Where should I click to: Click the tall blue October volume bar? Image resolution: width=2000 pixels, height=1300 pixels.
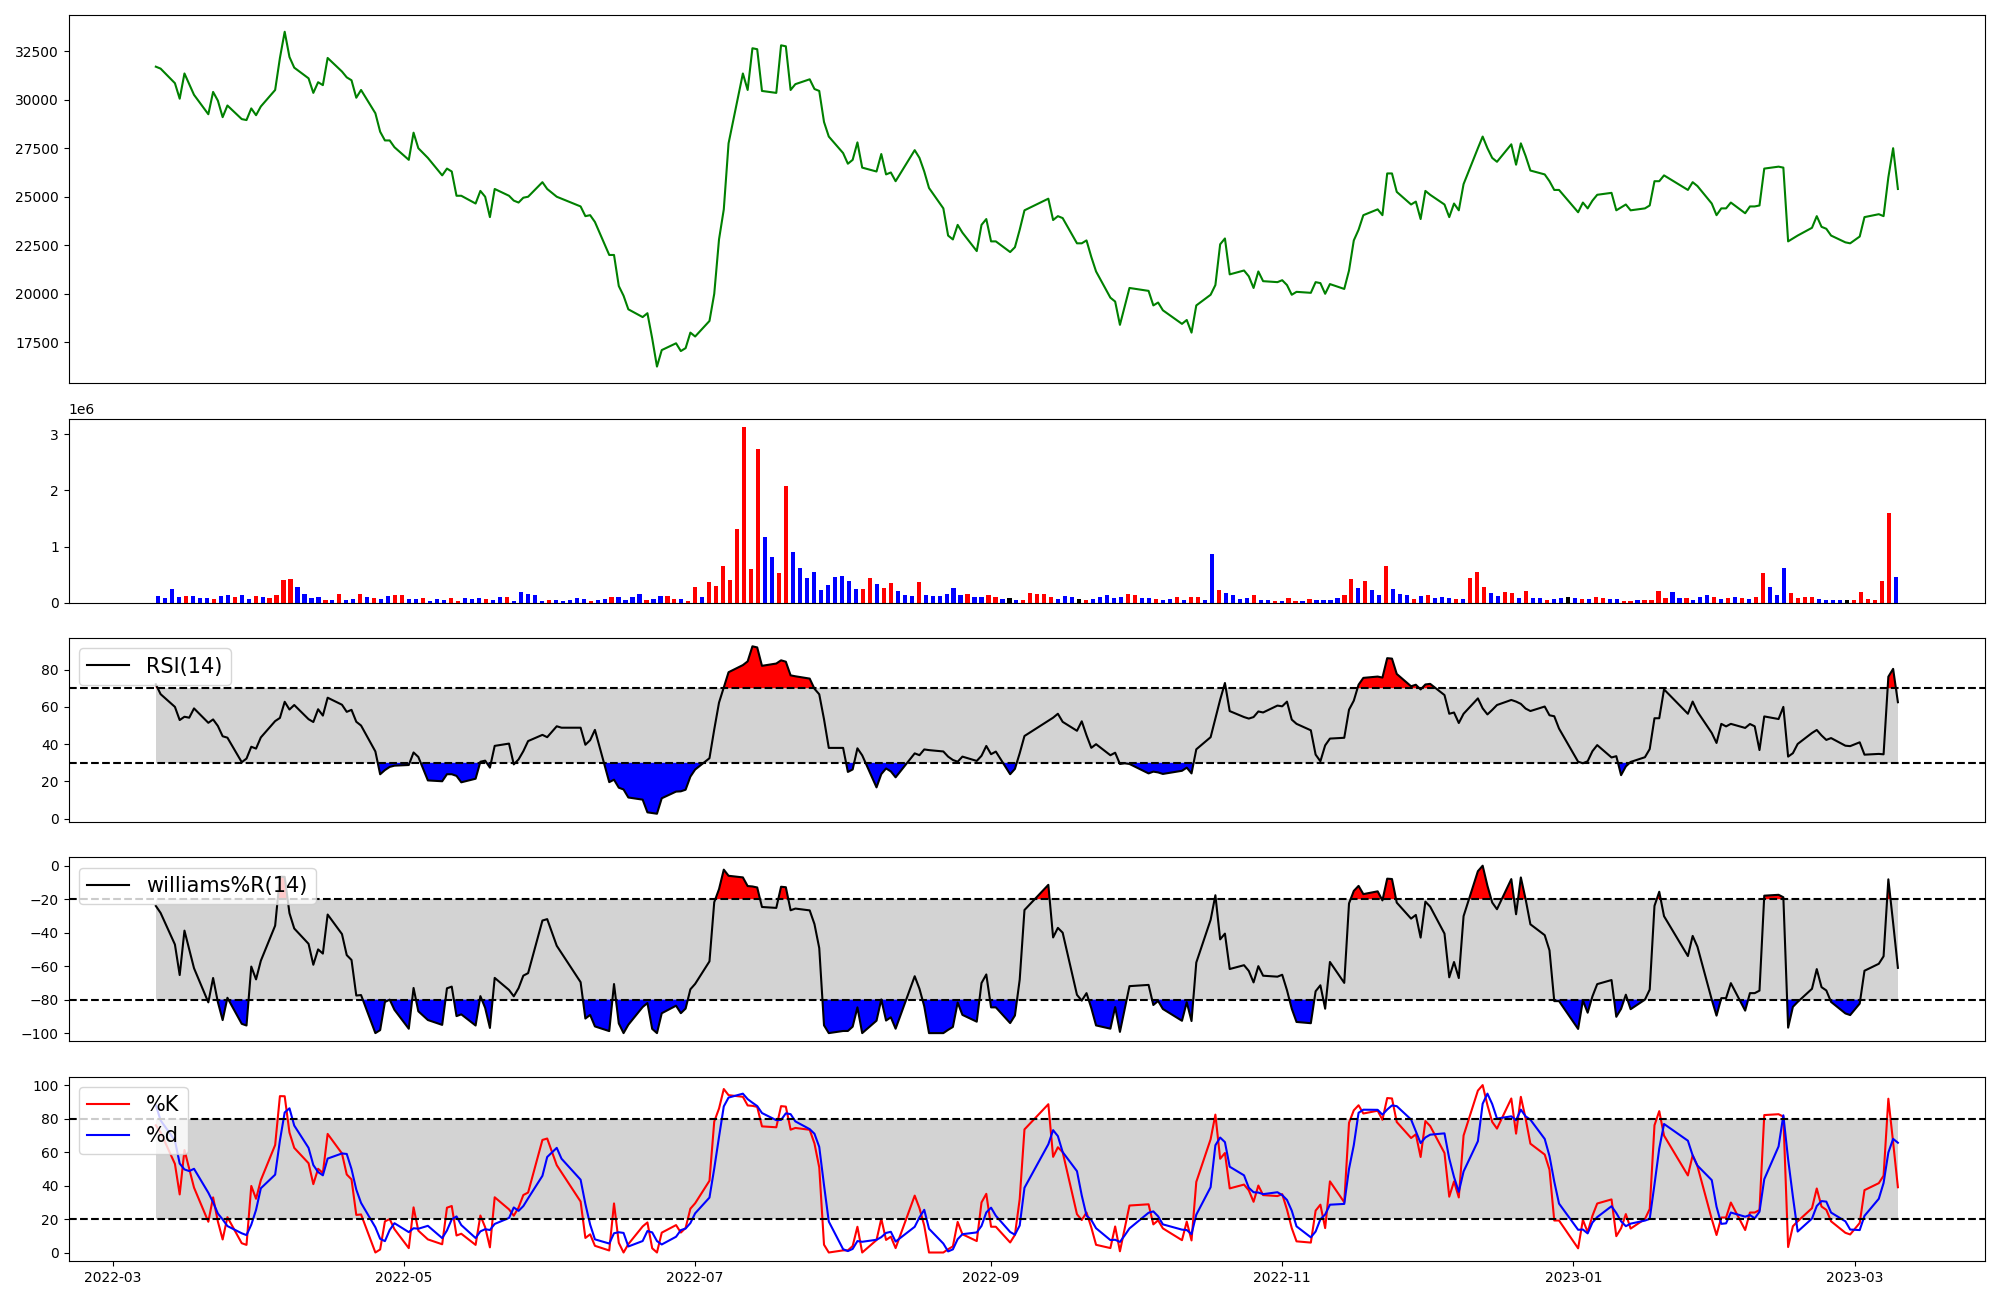click(x=1212, y=578)
